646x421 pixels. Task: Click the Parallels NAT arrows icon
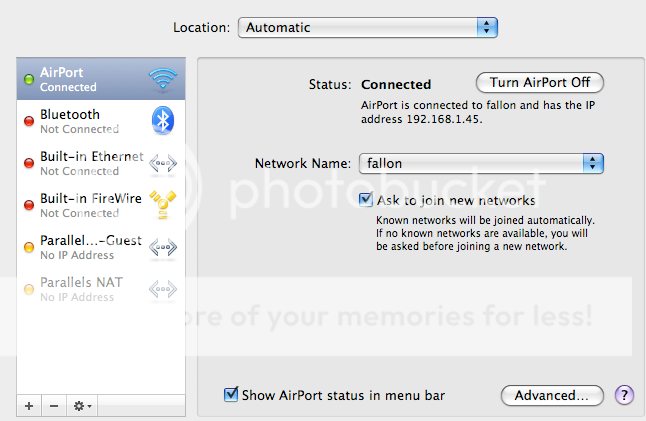(163, 289)
